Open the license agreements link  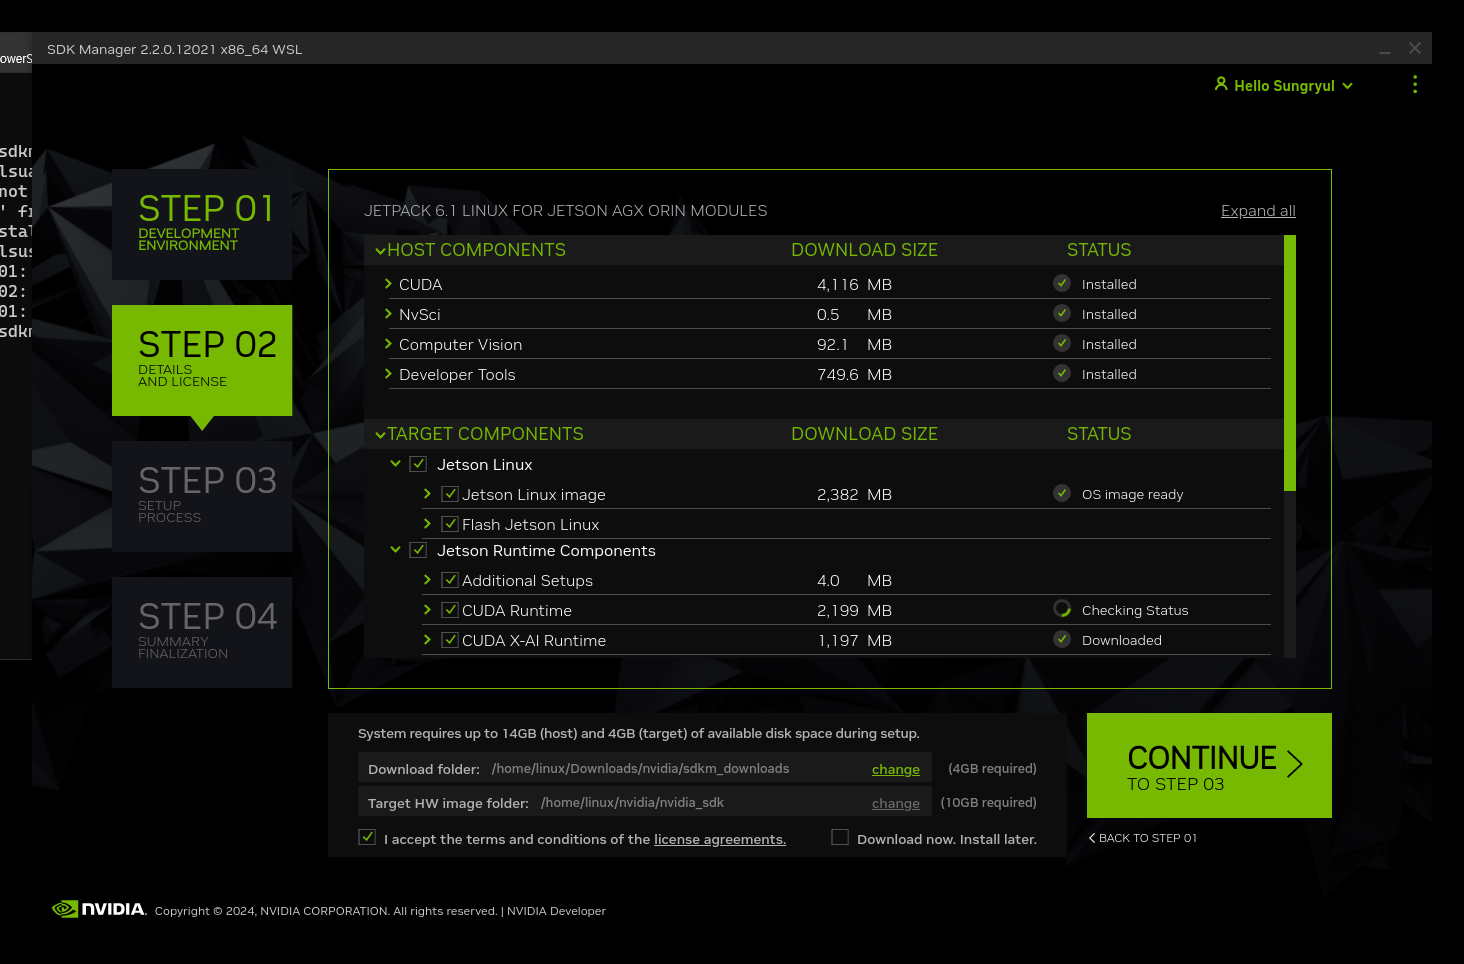click(720, 839)
